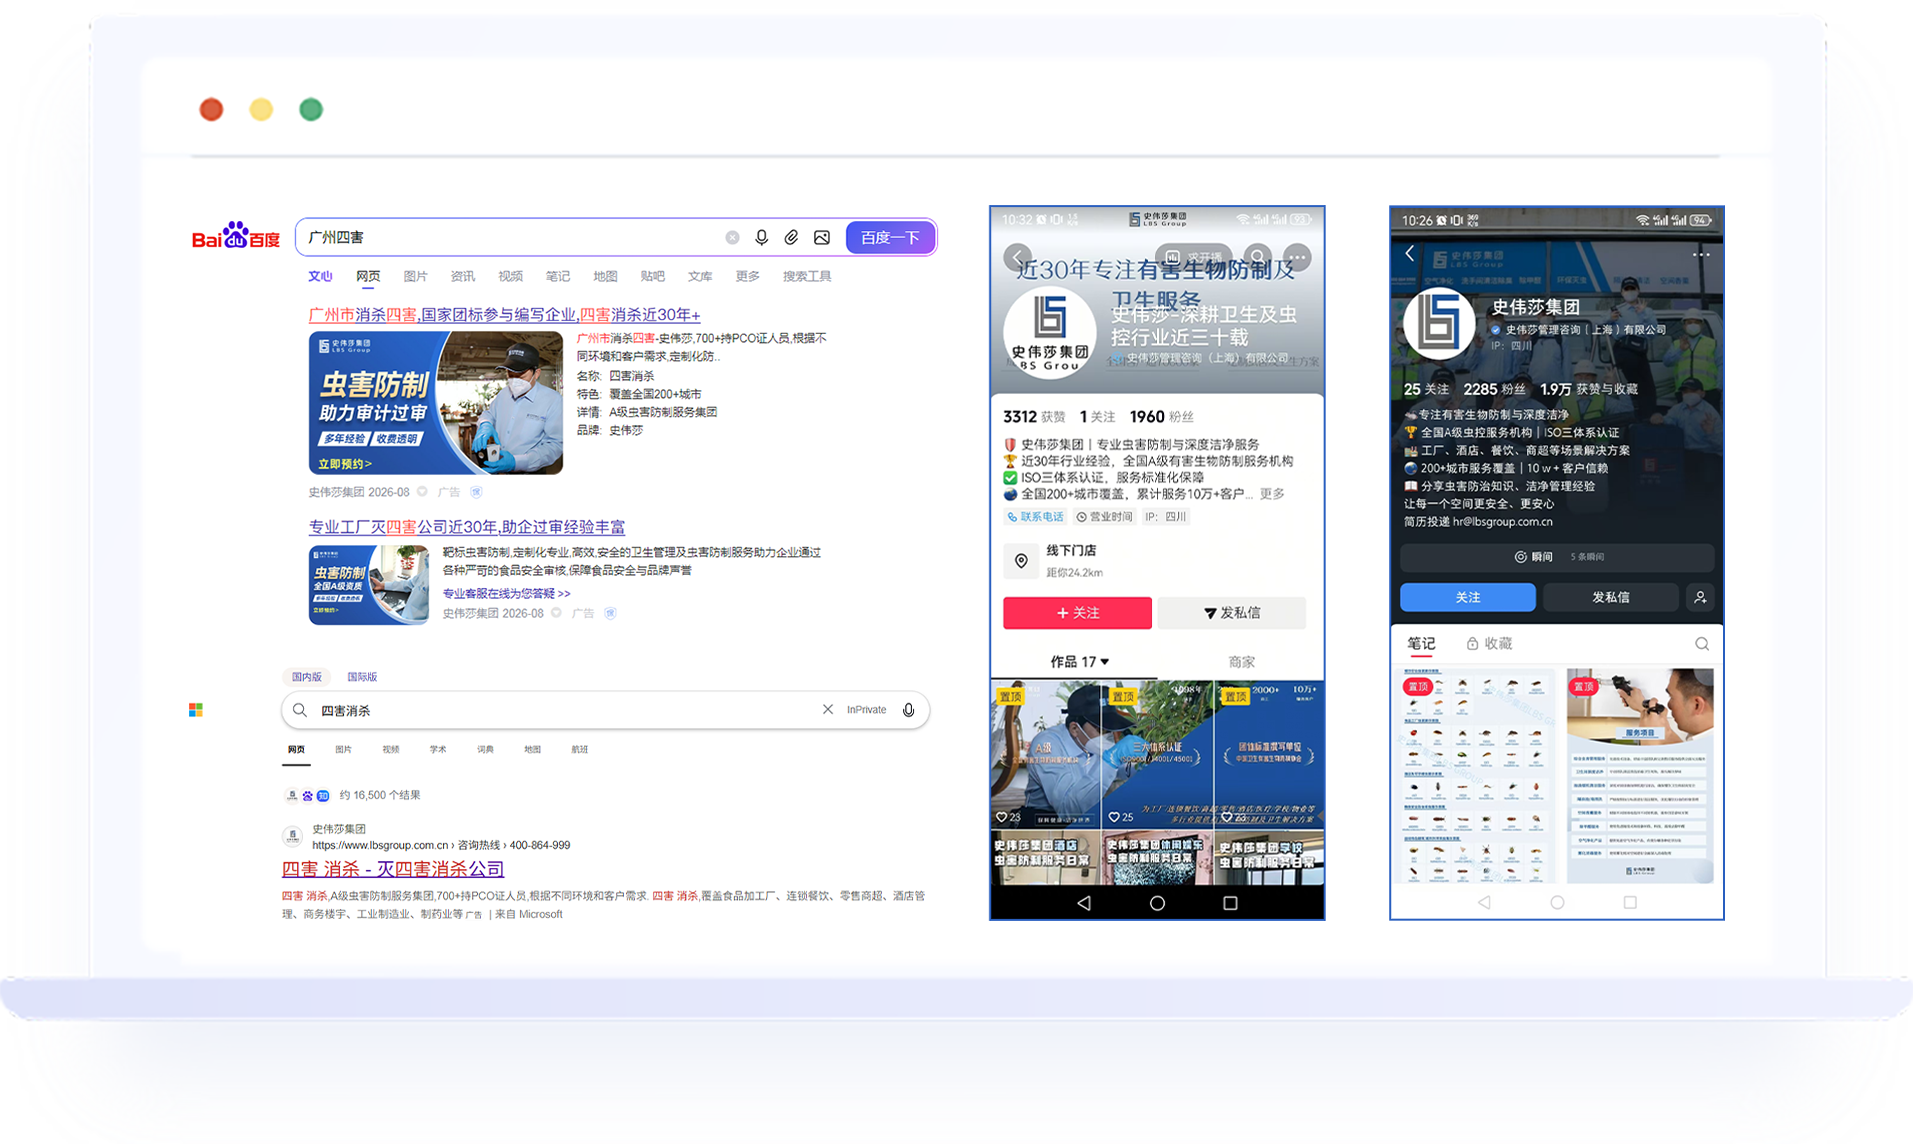Image resolution: width=1913 pixels, height=1144 pixels.
Task: Tap Android home circle on black navigation bar
Action: (1157, 903)
